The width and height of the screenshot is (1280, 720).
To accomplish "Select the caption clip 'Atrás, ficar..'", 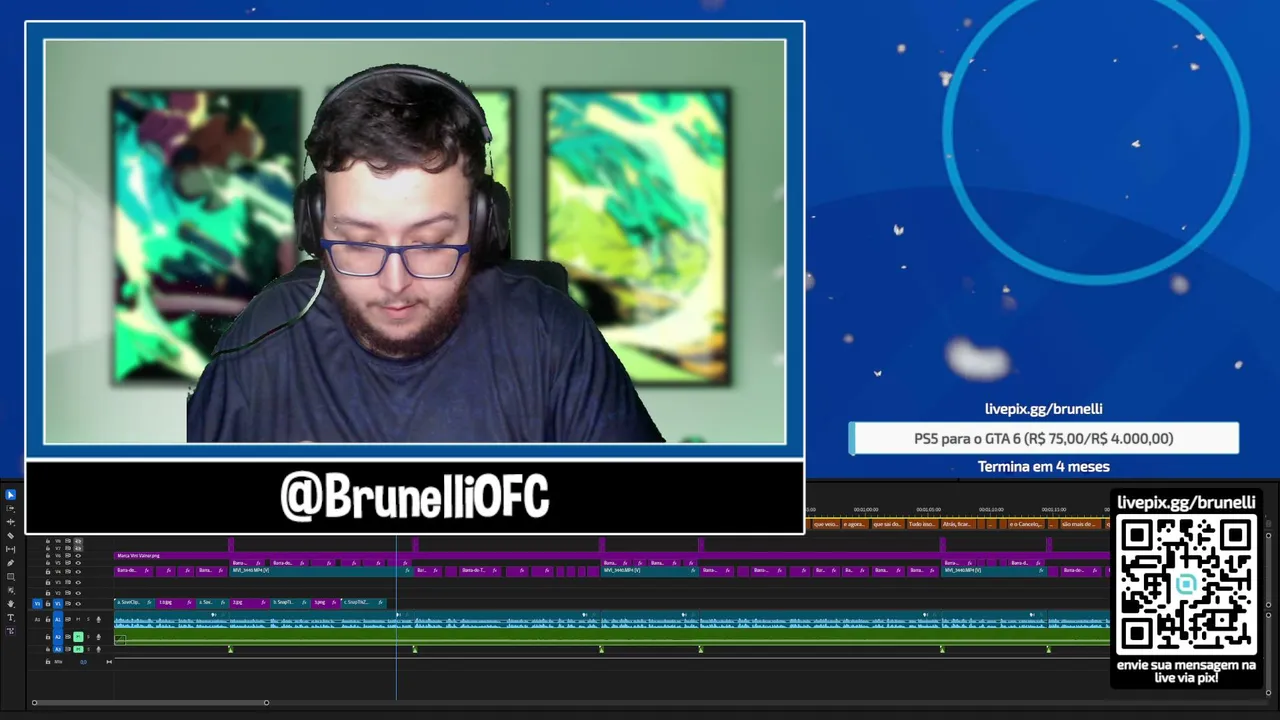I will coord(957,524).
